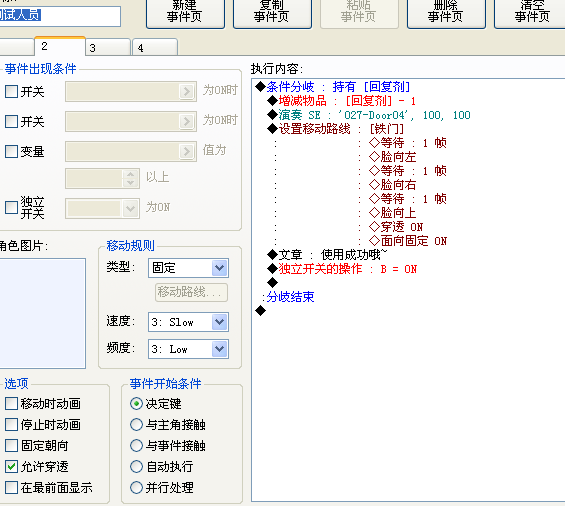Select the 与主角接触 trigger radio button
The image size is (565, 506).
[136, 425]
